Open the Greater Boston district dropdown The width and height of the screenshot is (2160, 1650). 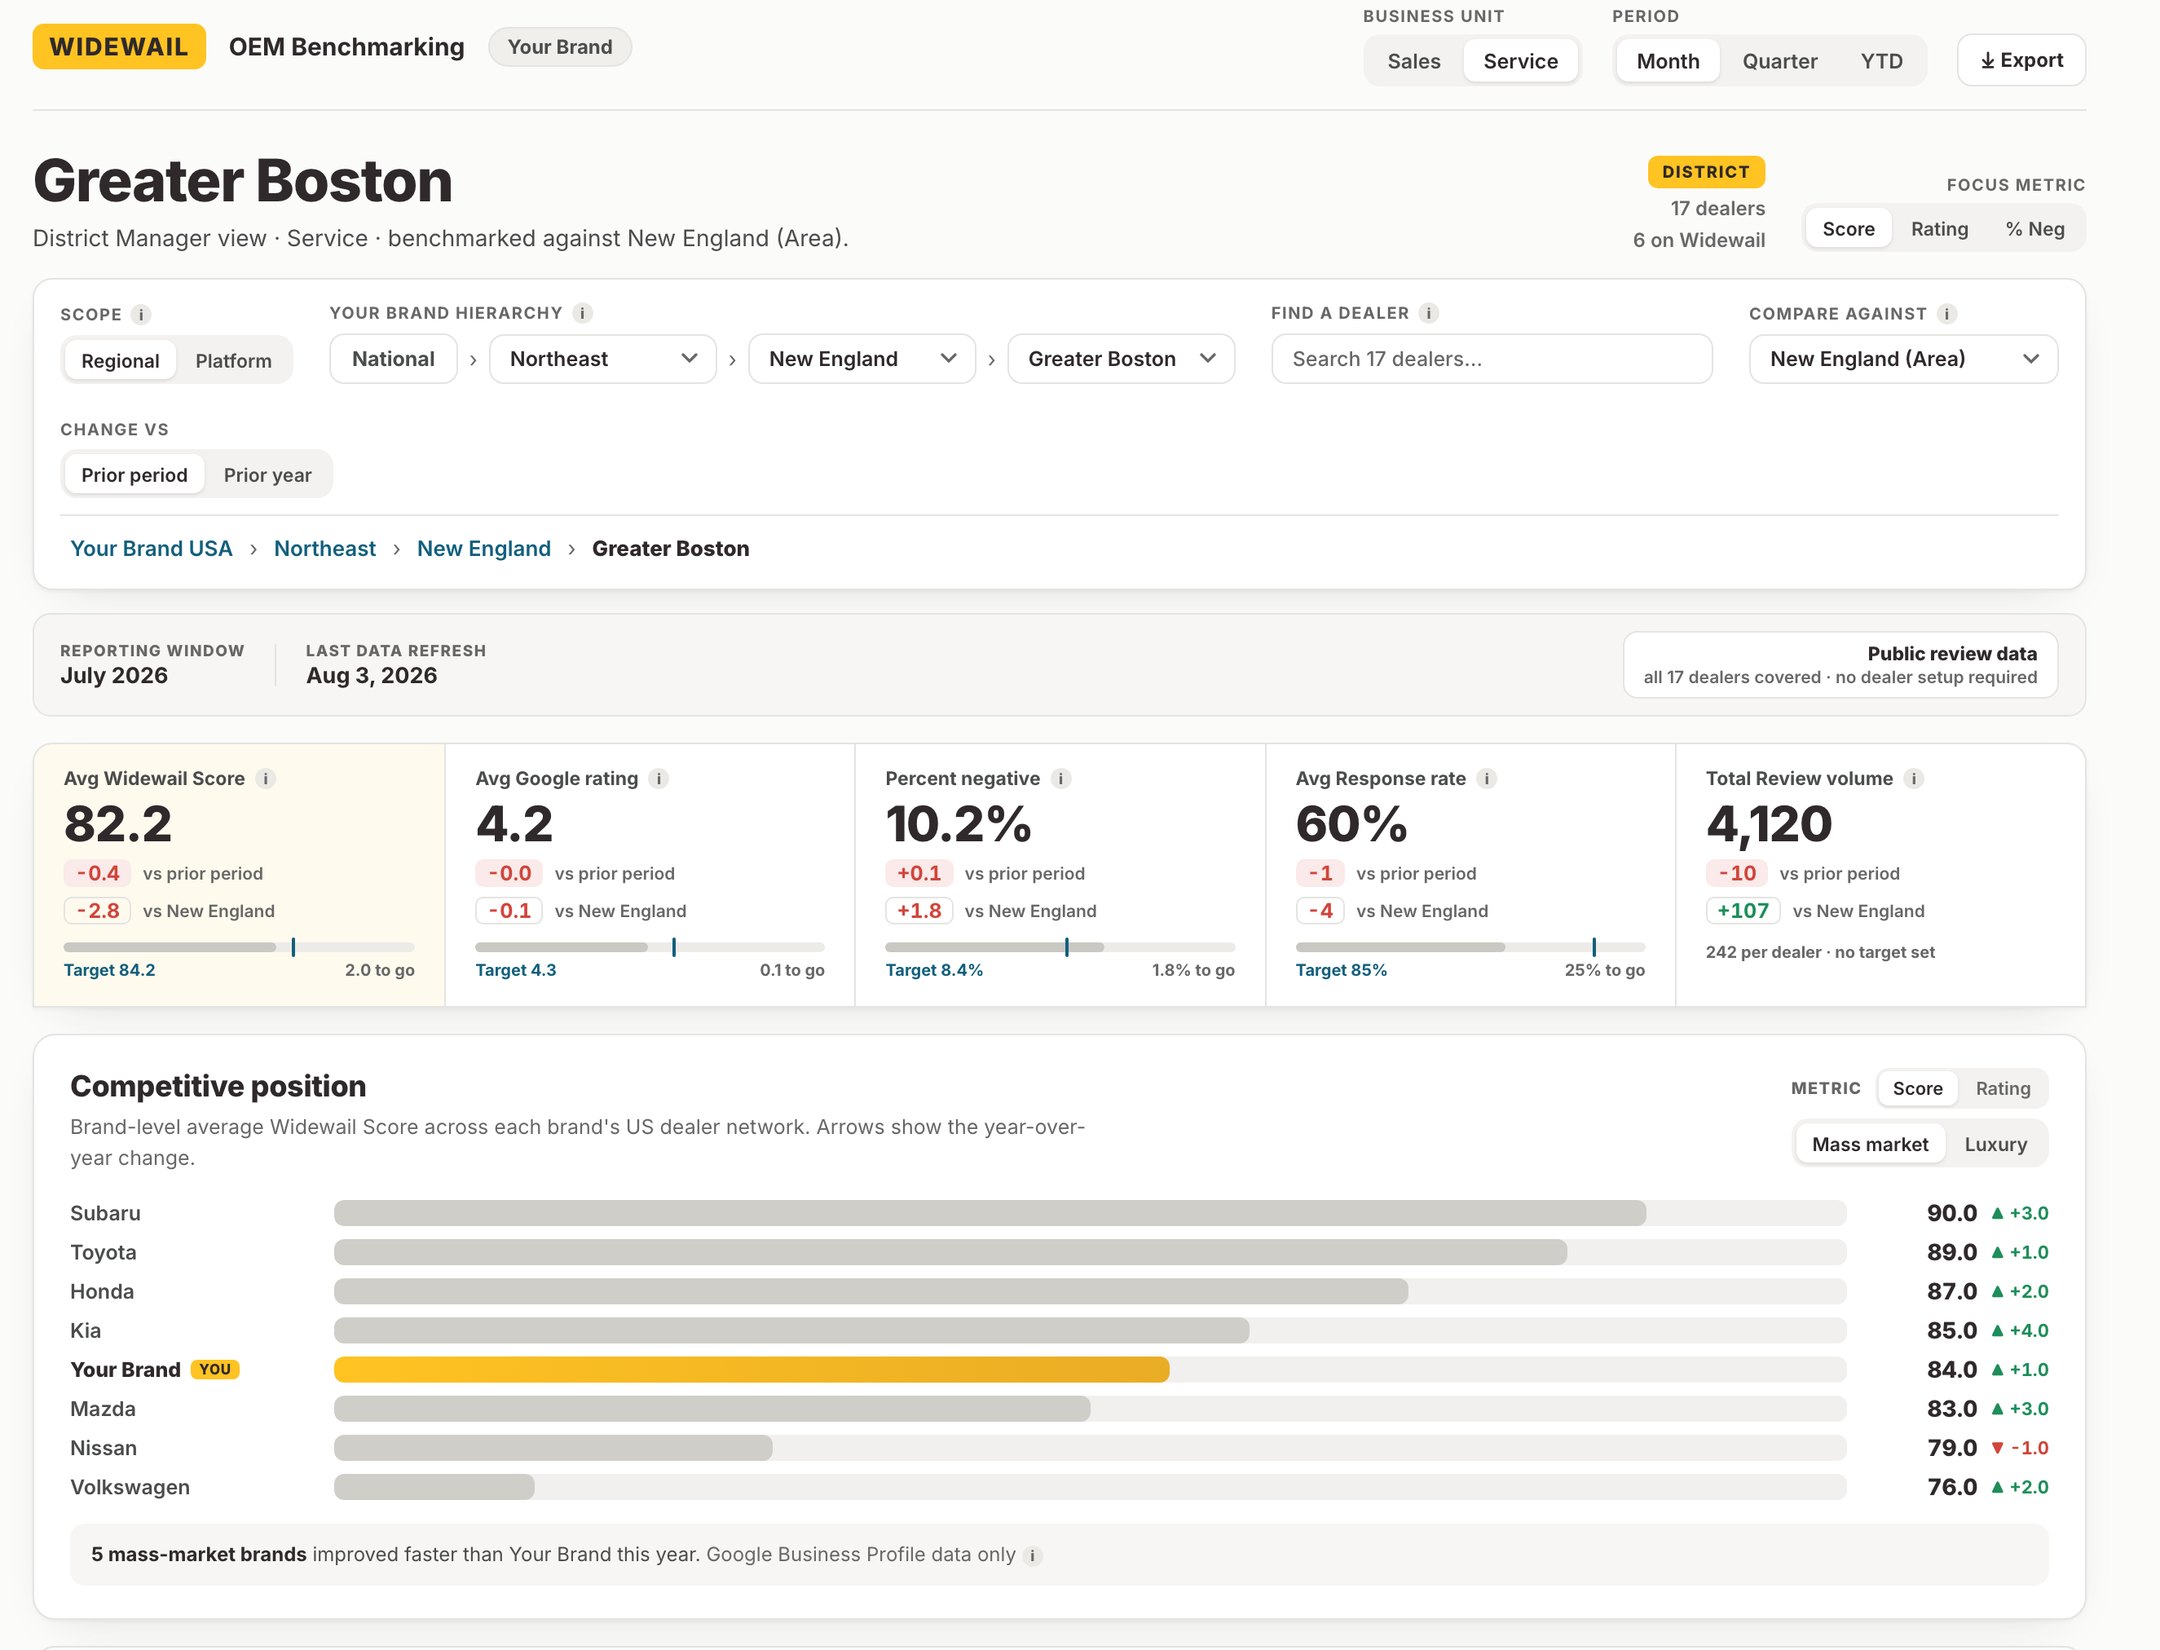click(x=1120, y=359)
